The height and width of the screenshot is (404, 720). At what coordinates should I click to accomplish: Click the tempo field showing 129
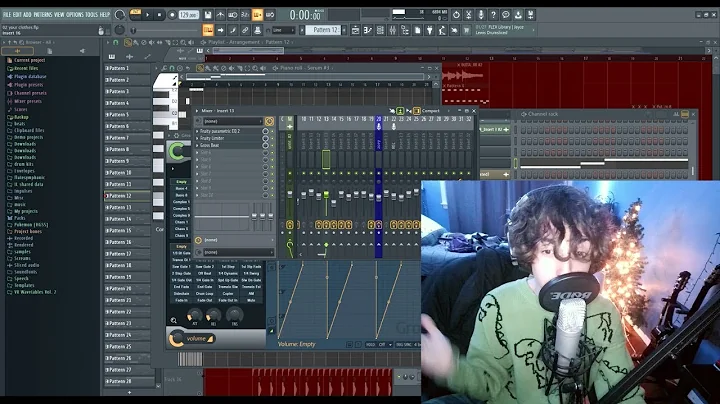point(188,15)
